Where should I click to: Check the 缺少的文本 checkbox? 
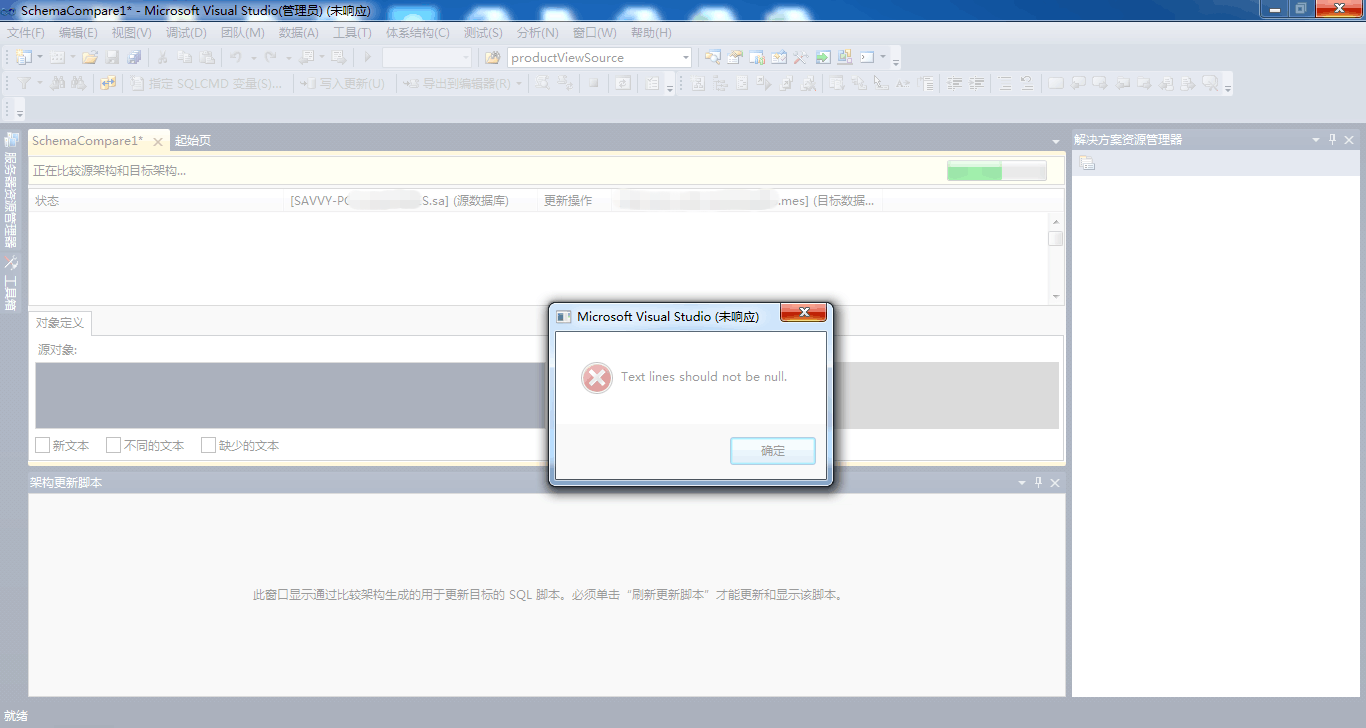(208, 445)
